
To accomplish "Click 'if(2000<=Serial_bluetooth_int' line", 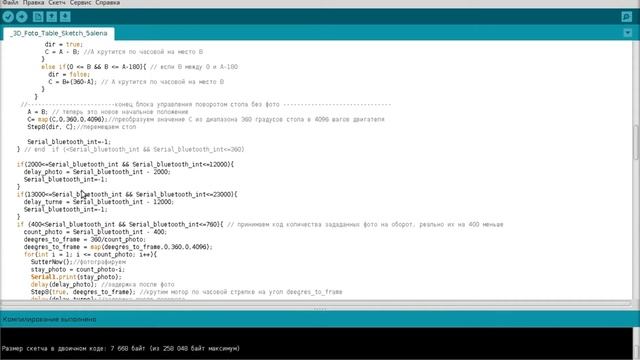I will pos(125,164).
